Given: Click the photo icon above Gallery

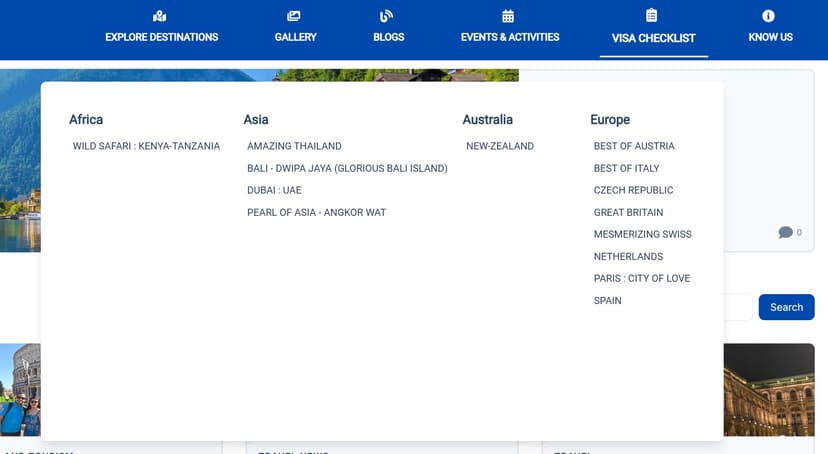Looking at the screenshot, I should [x=294, y=16].
